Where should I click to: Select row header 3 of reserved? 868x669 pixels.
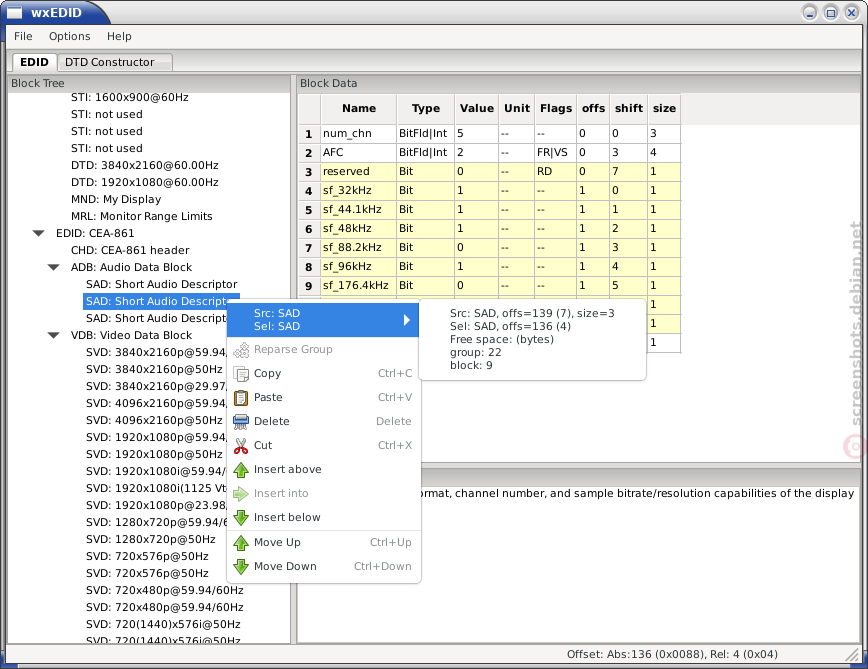pos(309,172)
